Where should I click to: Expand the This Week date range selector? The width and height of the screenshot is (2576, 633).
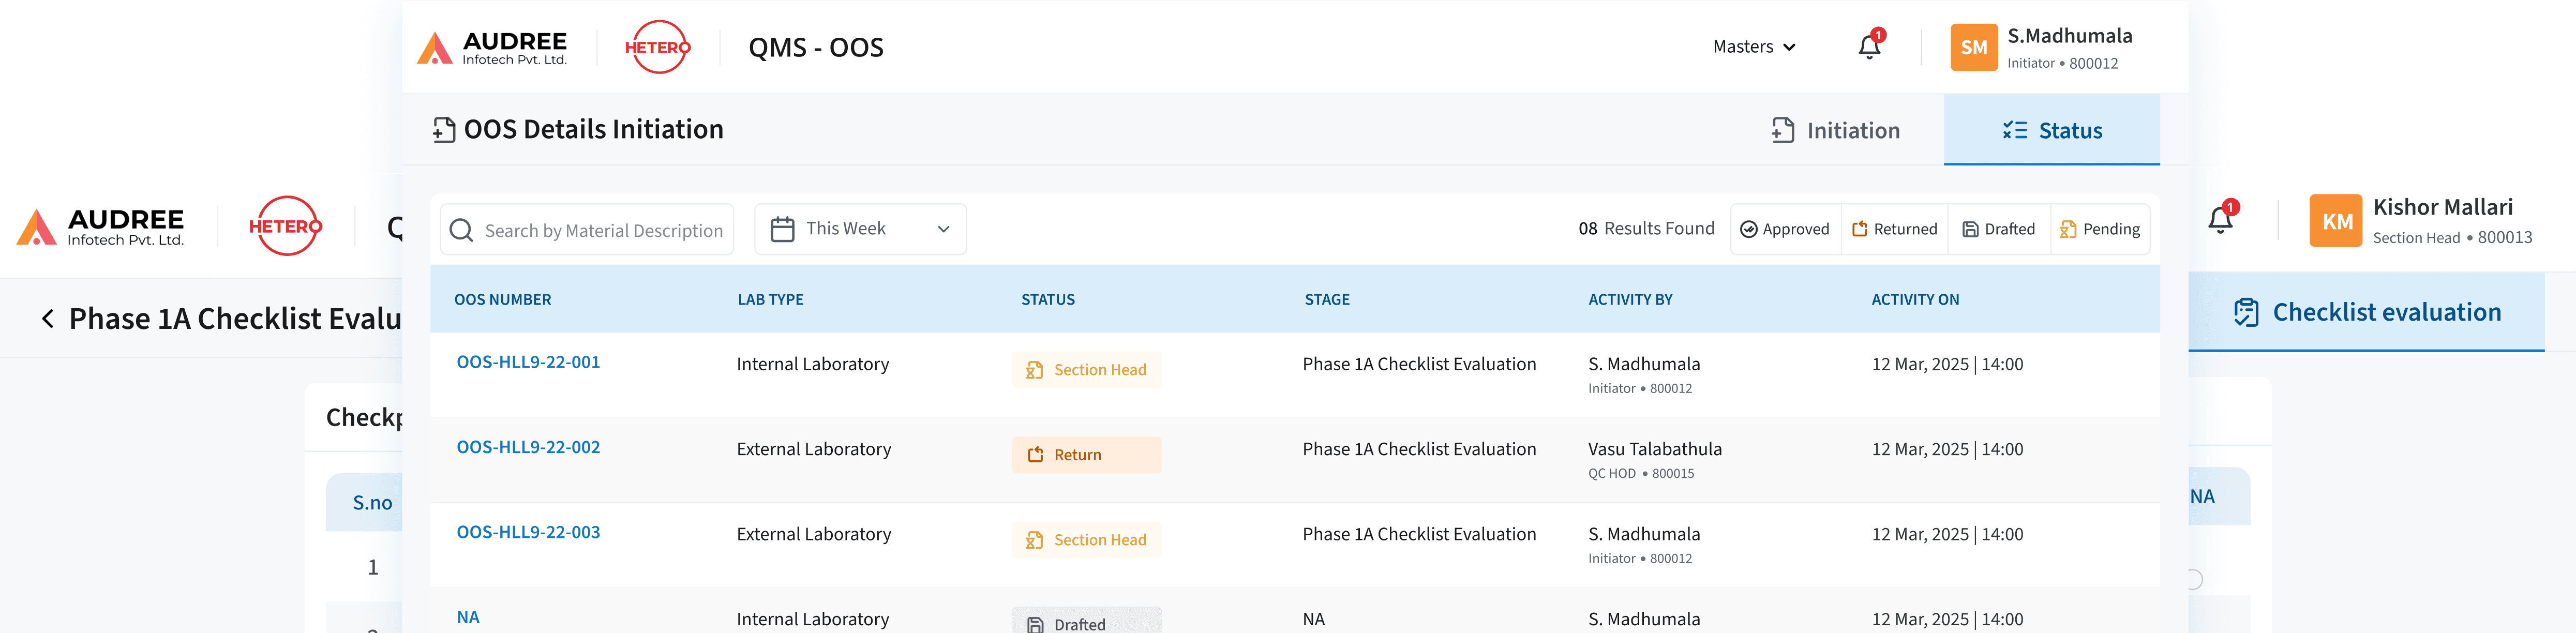click(860, 228)
